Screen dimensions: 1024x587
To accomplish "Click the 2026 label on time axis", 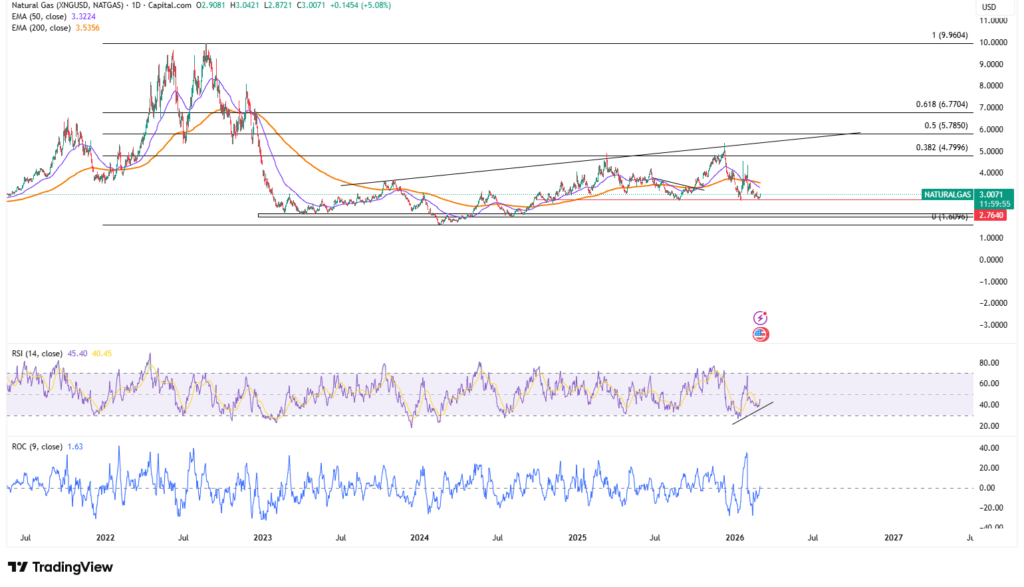I will [735, 537].
